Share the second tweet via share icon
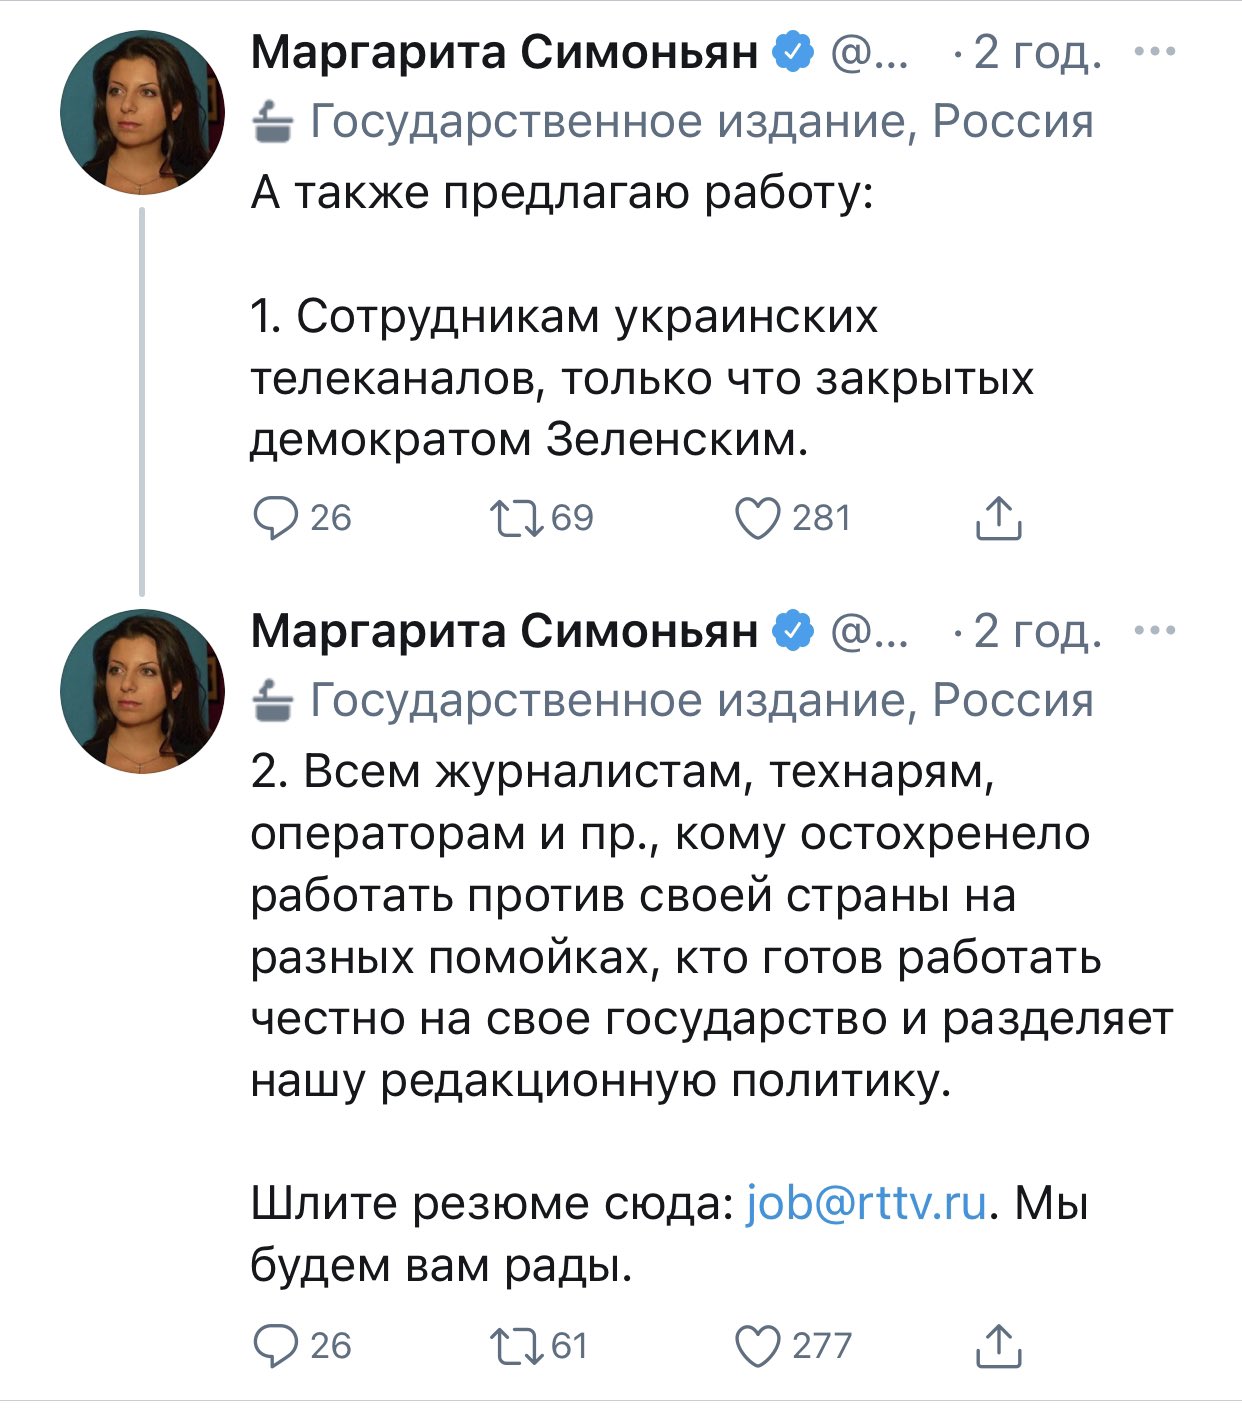 point(997,1346)
